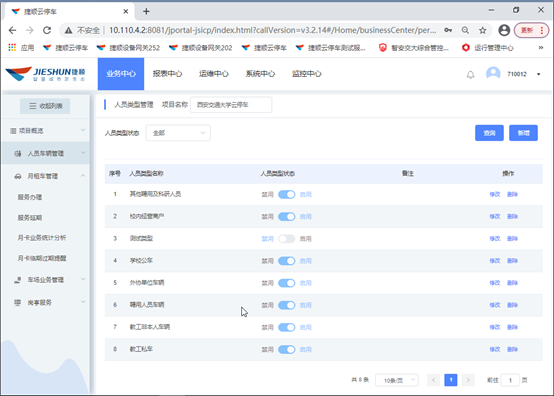The image size is (554, 396).
Task: Open the browser zoom magnifier icon
Action: (465, 30)
